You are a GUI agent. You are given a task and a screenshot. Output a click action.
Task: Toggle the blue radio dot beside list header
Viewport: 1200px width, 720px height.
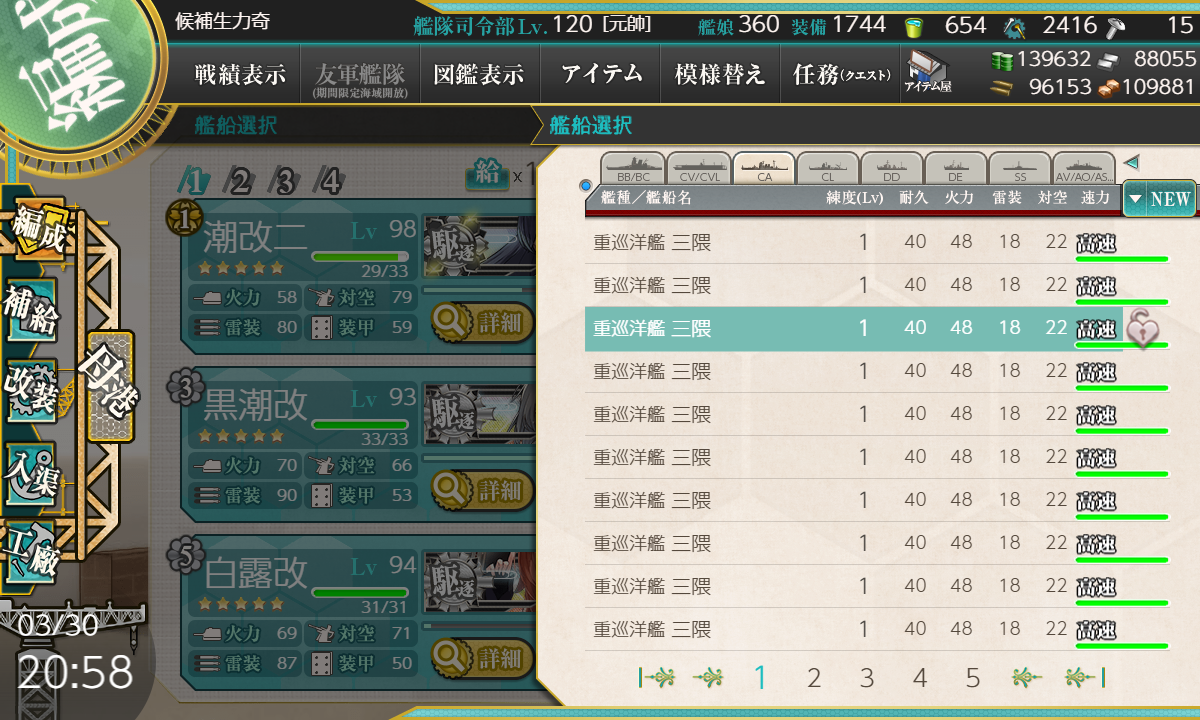585,186
